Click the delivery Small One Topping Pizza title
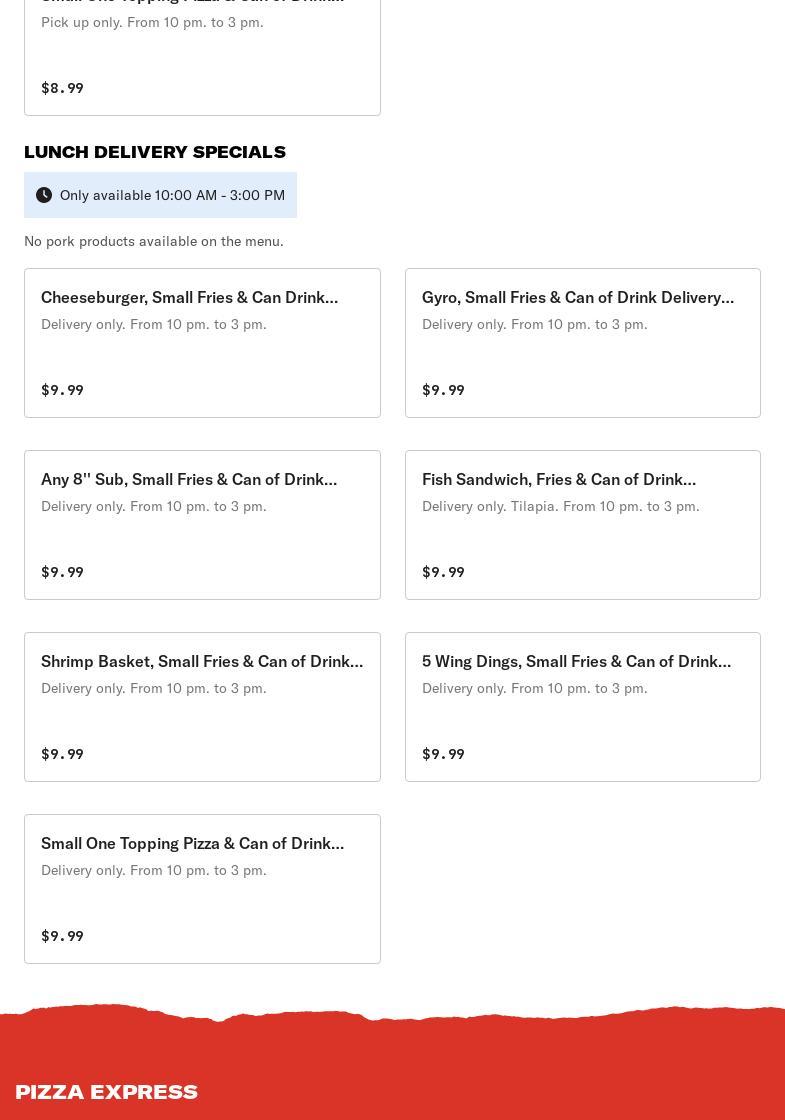This screenshot has height=1120, width=785. pos(192,844)
